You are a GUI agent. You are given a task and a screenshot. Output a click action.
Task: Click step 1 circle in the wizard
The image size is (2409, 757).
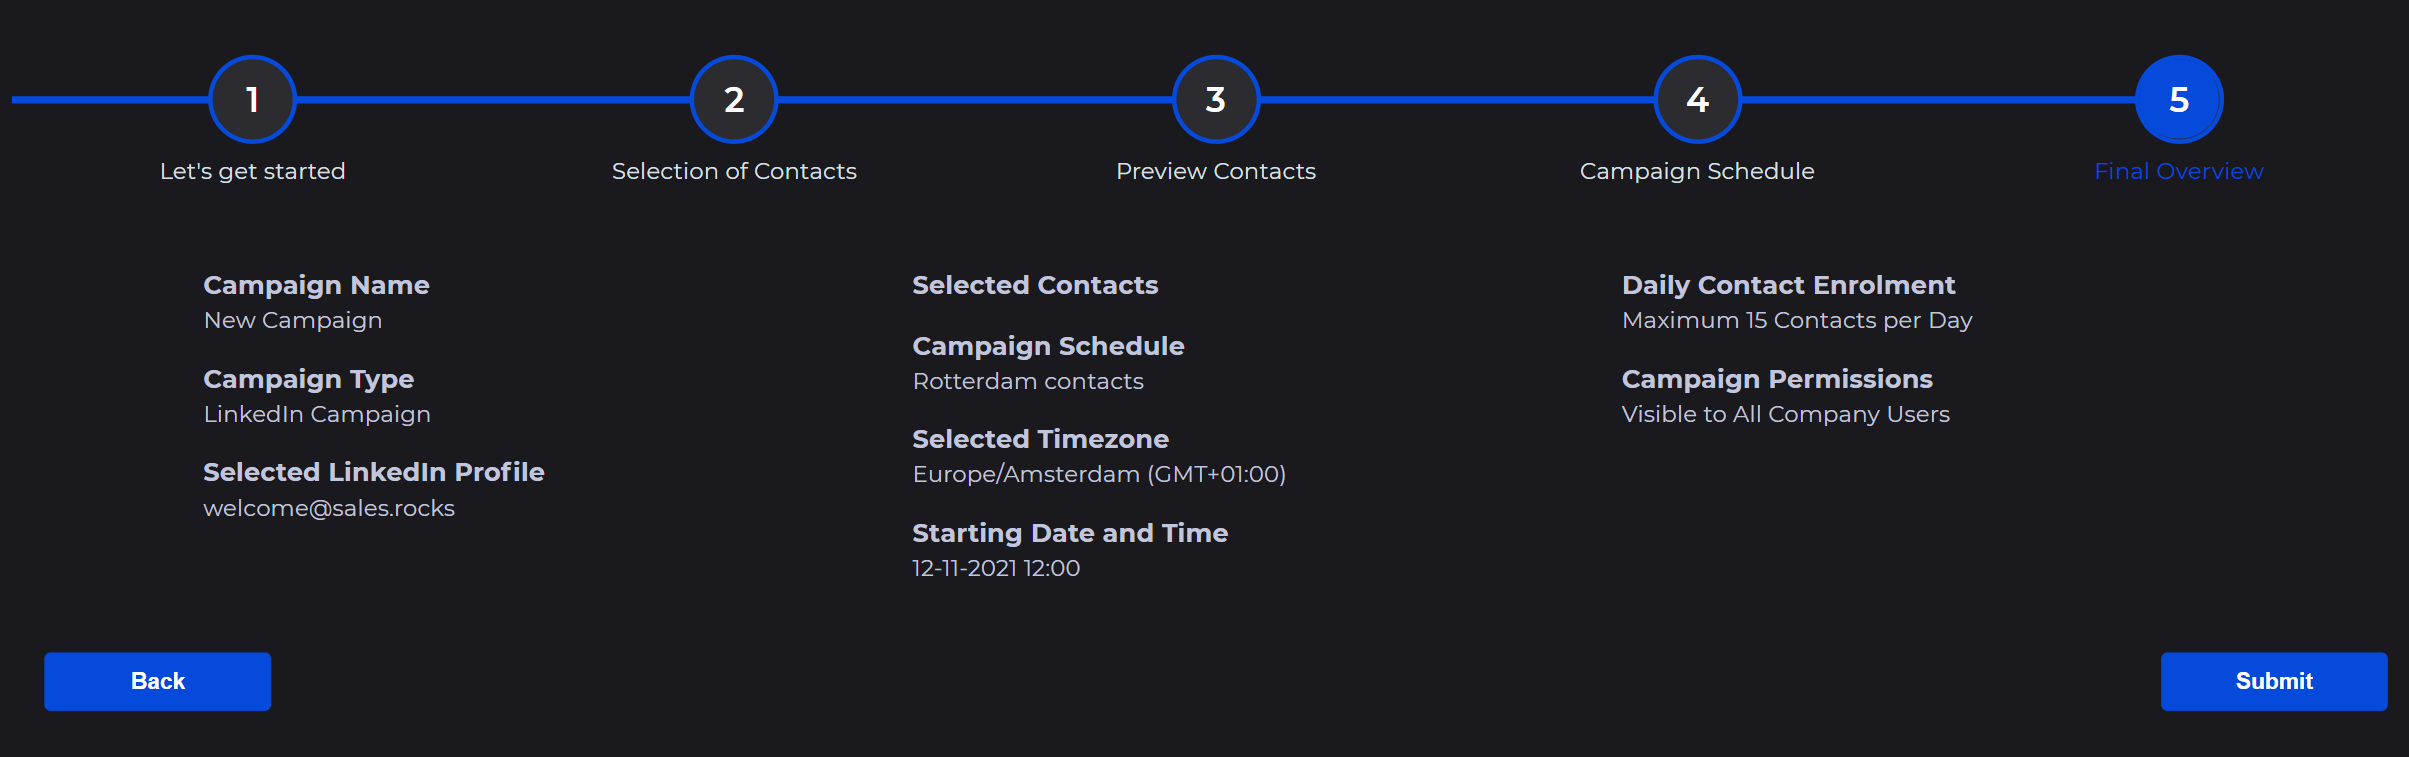[252, 99]
